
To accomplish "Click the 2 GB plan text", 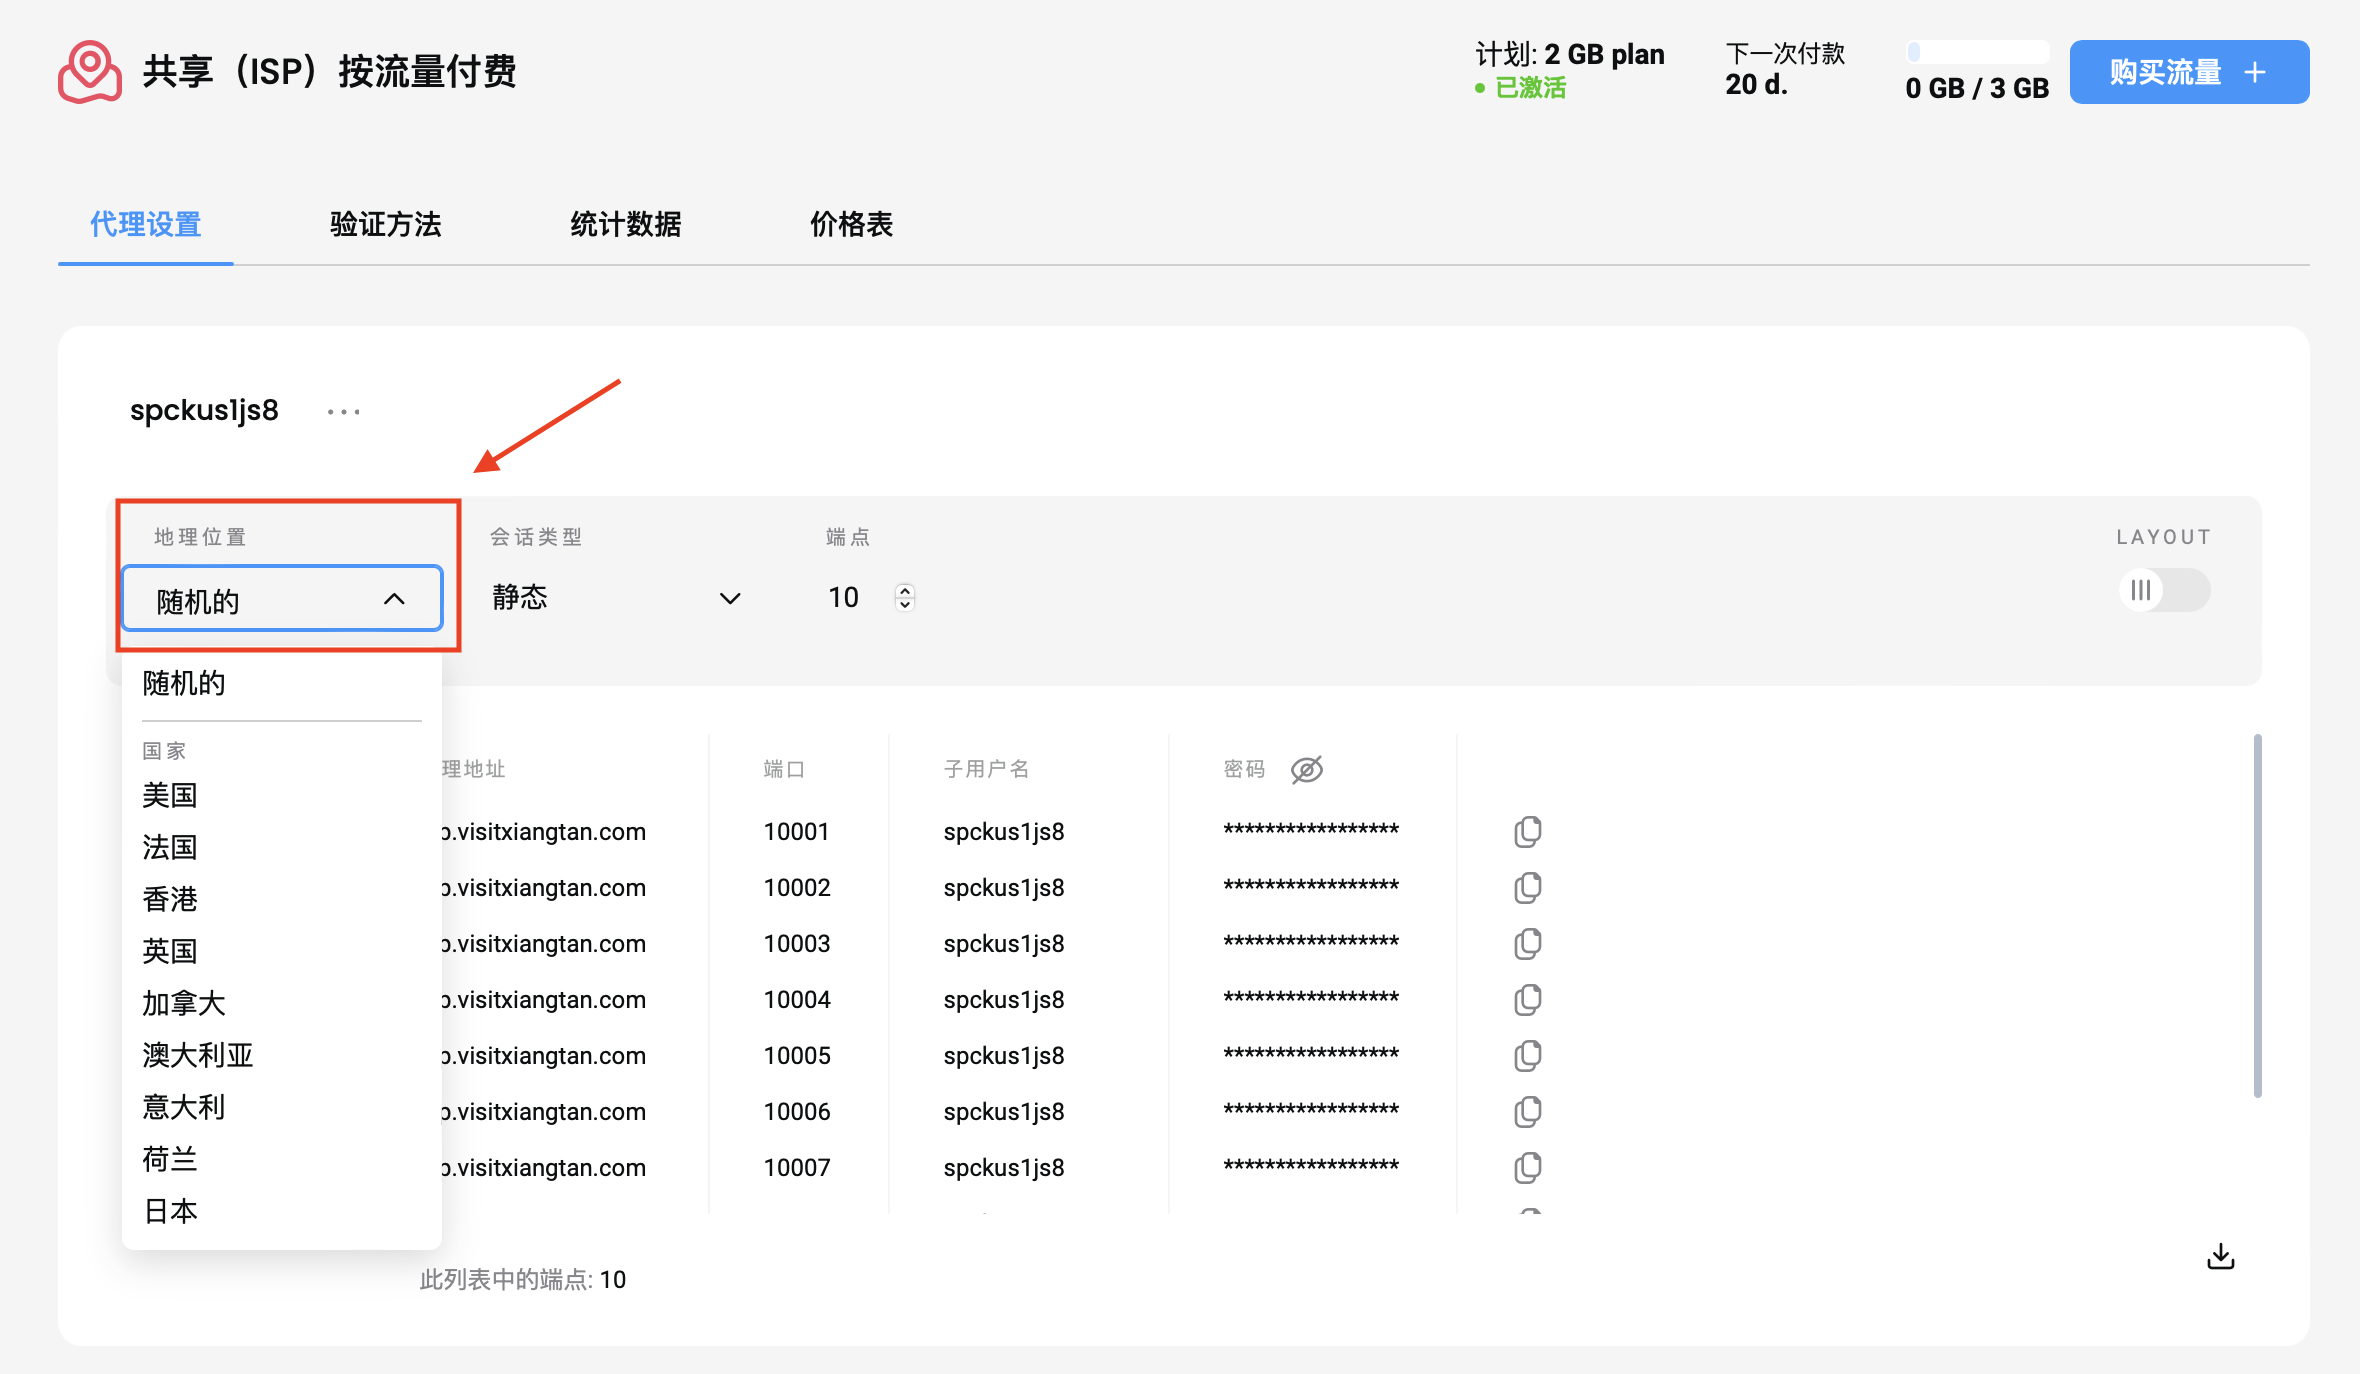I will (x=1604, y=54).
